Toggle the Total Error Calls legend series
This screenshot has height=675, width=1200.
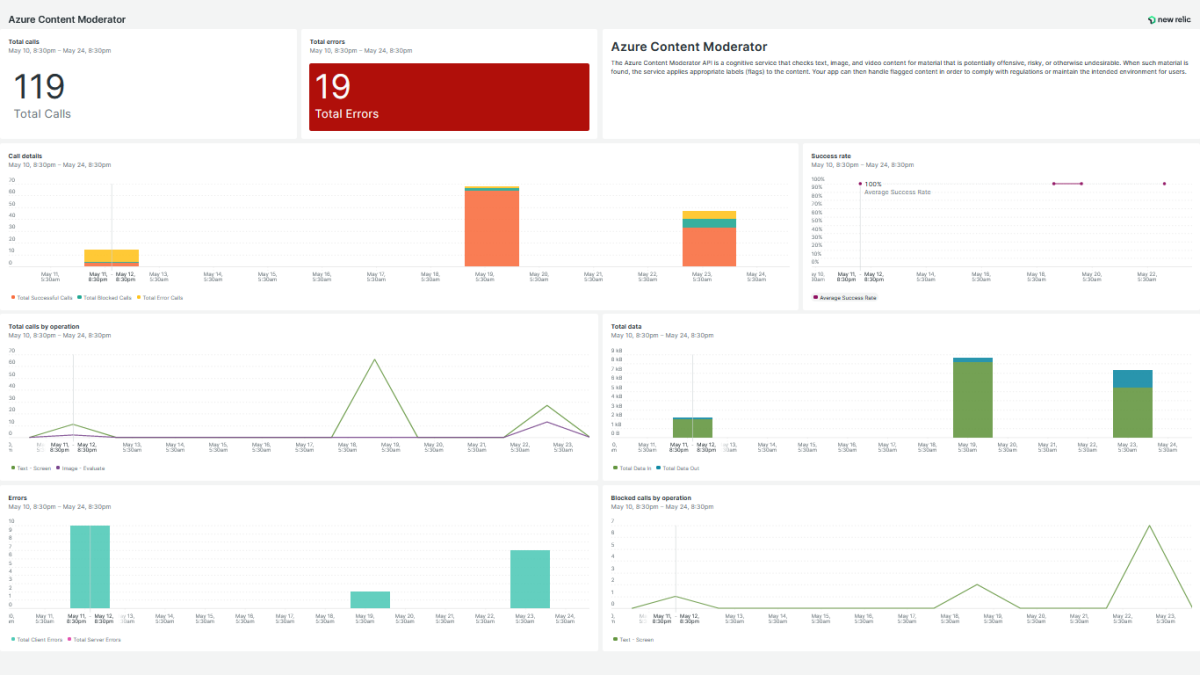point(159,297)
